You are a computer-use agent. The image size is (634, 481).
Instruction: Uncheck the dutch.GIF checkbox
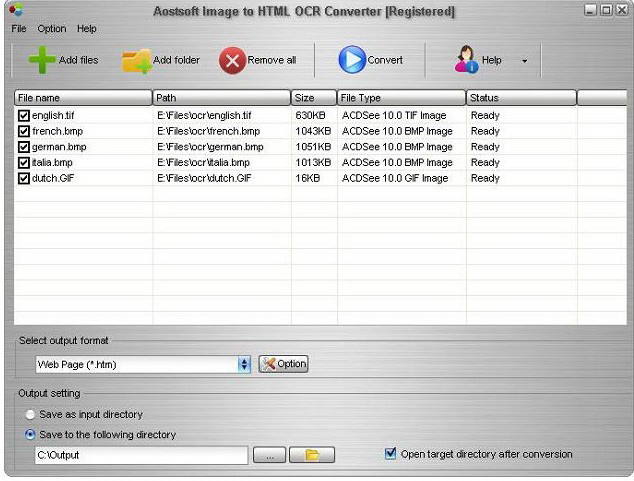(24, 178)
